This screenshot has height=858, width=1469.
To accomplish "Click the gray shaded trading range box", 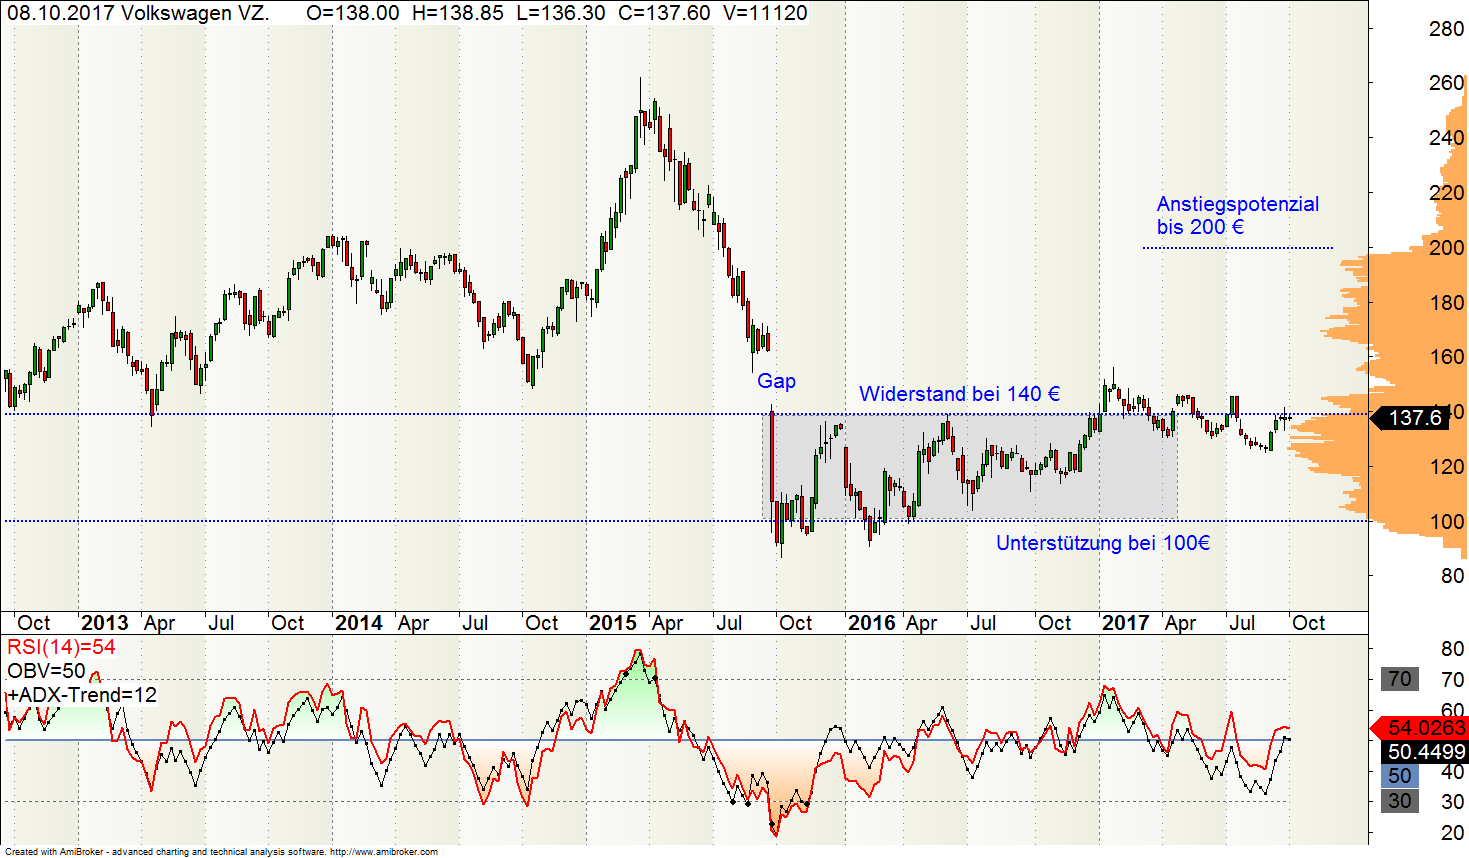I will click(x=969, y=467).
